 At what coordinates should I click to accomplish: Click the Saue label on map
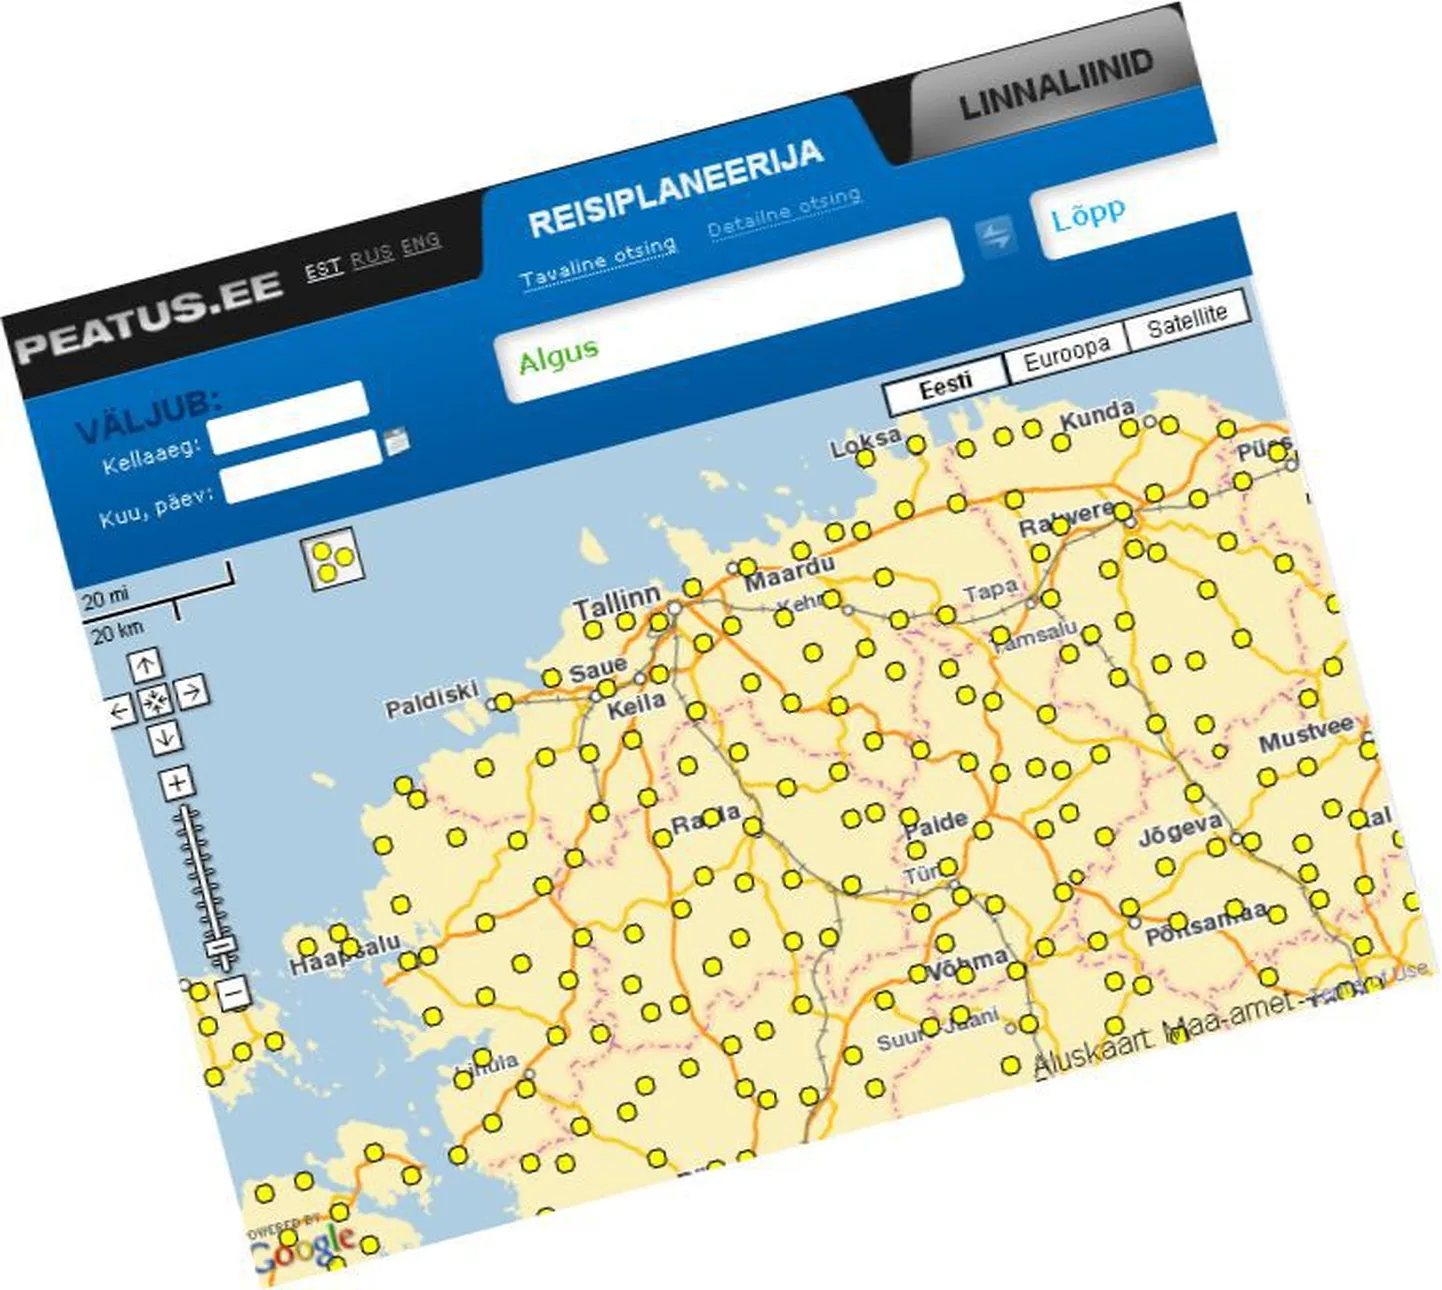click(598, 668)
